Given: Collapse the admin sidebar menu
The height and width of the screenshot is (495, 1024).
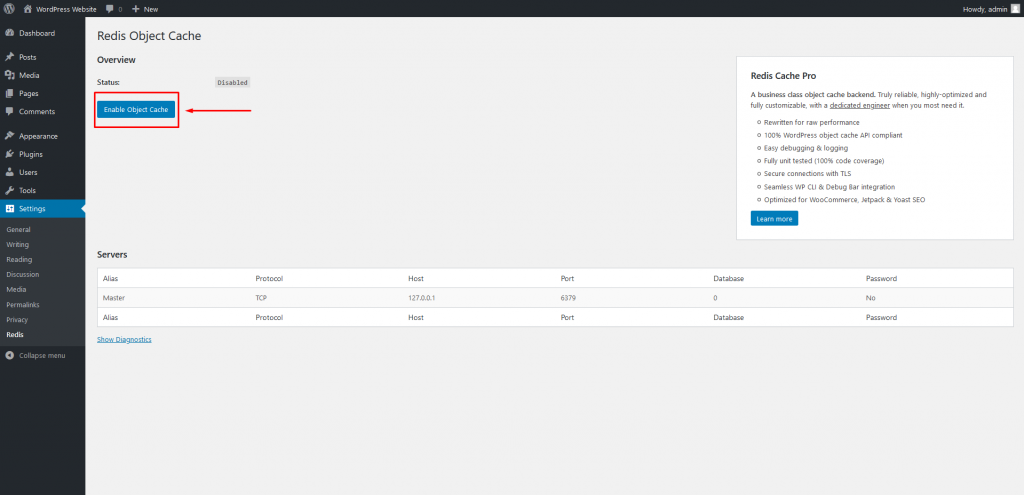Looking at the screenshot, I should [42, 355].
